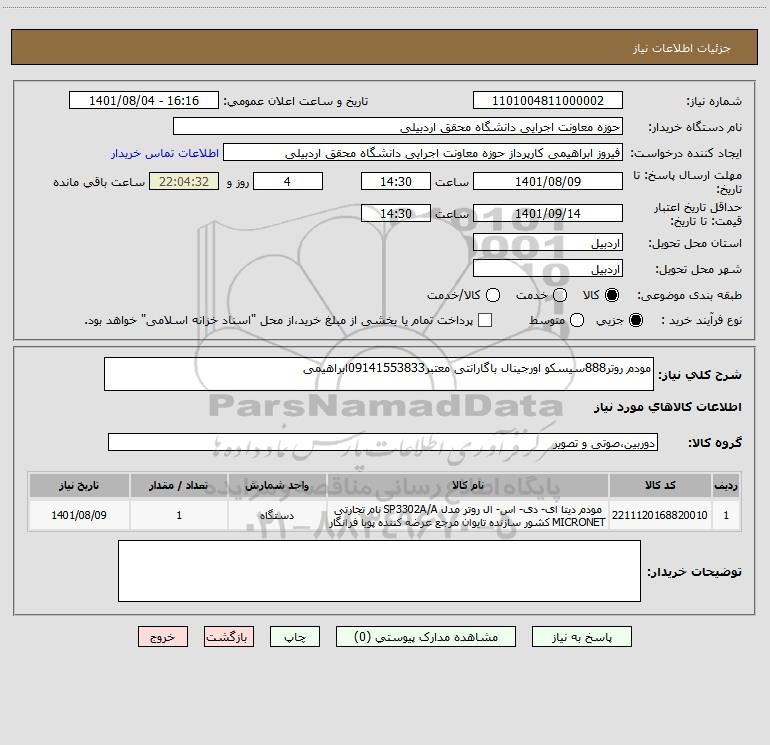Click the استان محل تحویل field
The width and height of the screenshot is (770, 745).
tap(548, 243)
